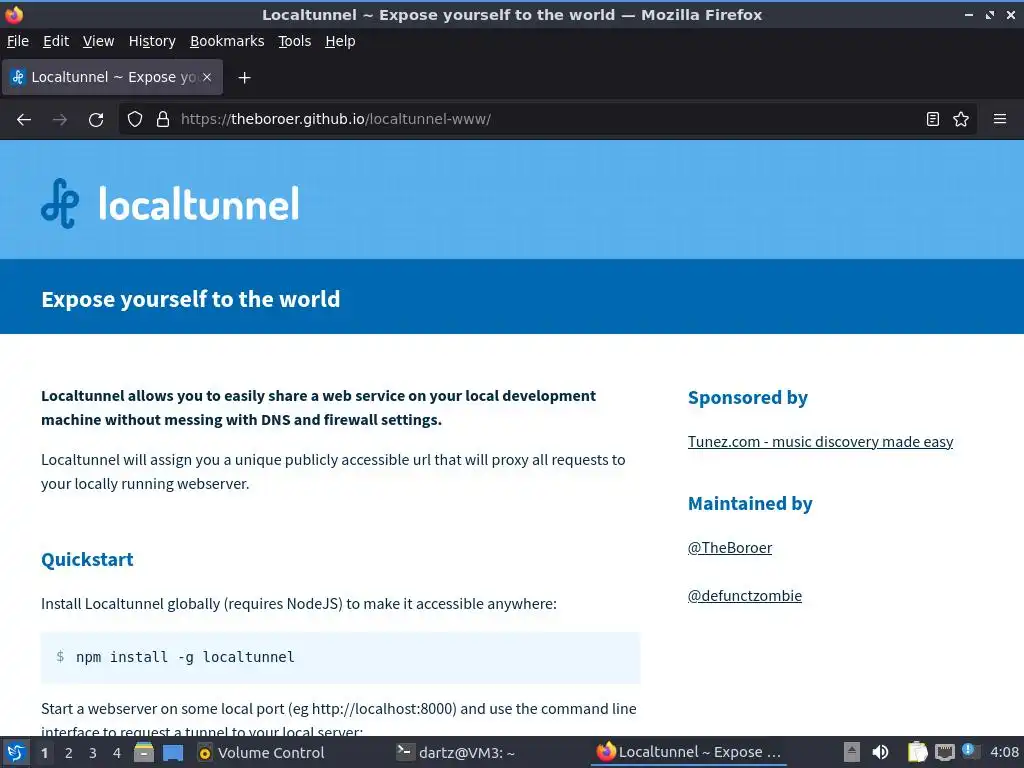This screenshot has height=768, width=1024.
Task: Go back with the browser back arrow
Action: click(x=24, y=120)
